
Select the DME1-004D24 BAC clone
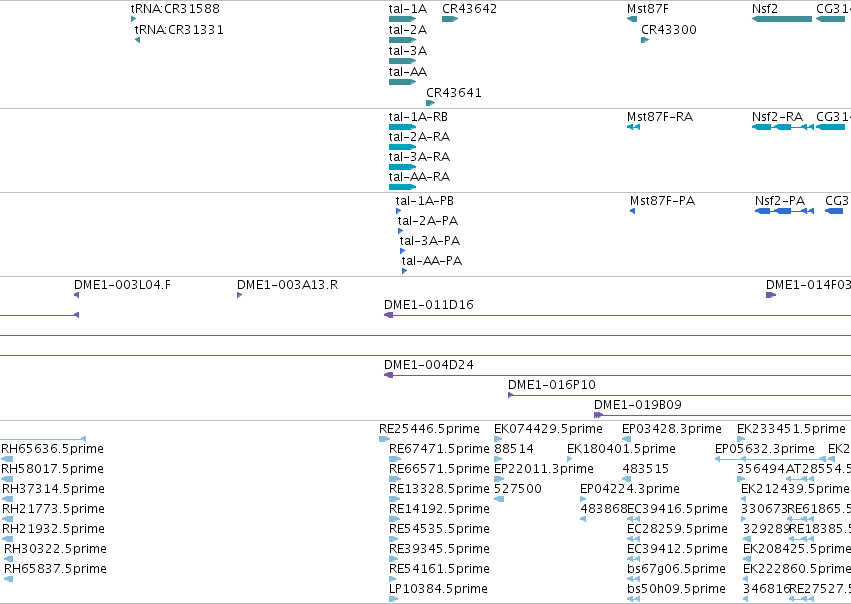(x=617, y=376)
